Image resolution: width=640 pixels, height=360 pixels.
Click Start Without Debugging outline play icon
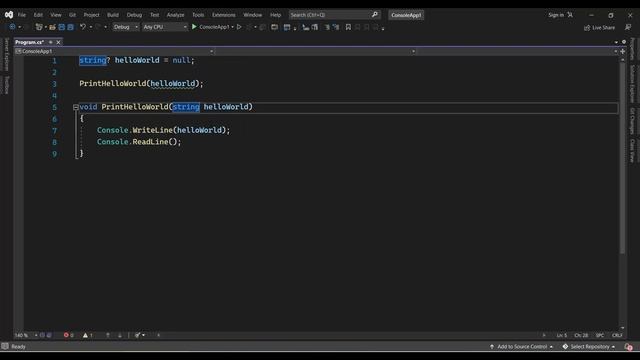pyautogui.click(x=239, y=27)
